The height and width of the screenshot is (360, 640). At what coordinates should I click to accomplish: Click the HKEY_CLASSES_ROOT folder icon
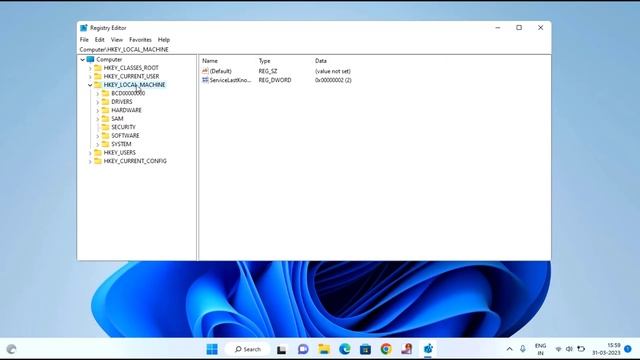pyautogui.click(x=98, y=68)
